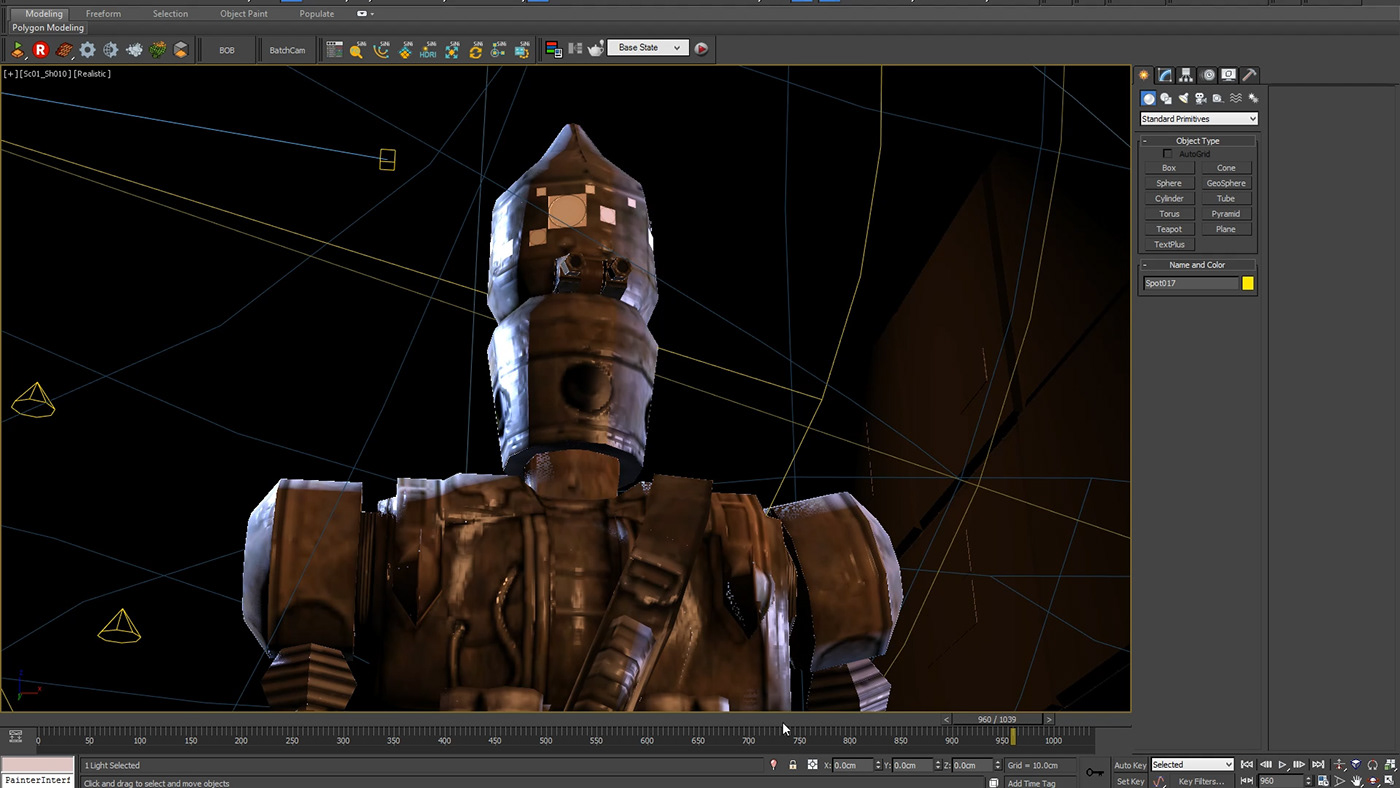Viewport: 1400px width, 788px height.
Task: Select the Cameras category icon
Action: tap(1201, 98)
